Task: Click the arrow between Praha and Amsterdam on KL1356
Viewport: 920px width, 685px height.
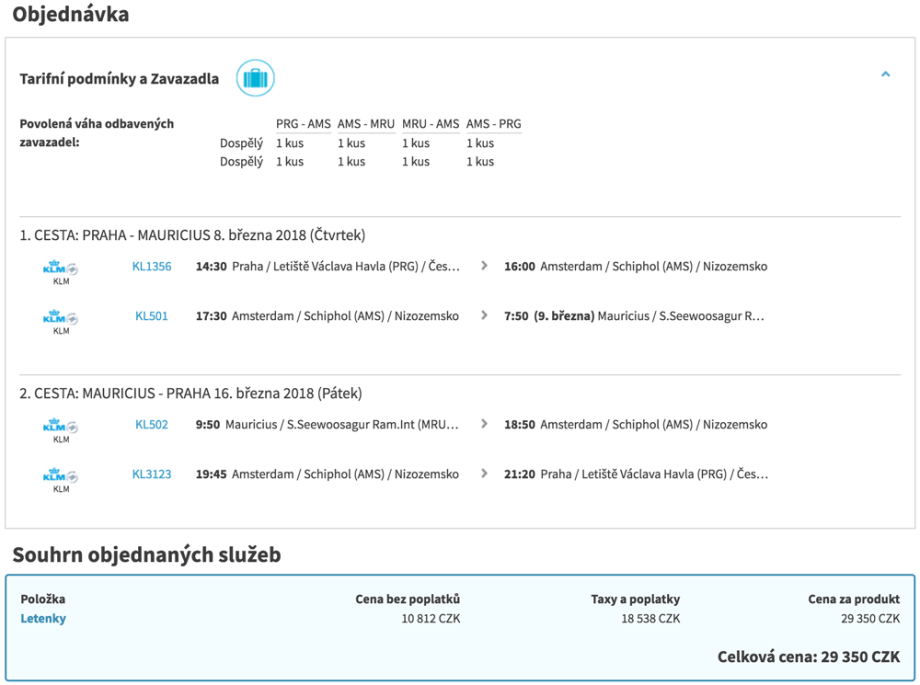Action: click(484, 267)
